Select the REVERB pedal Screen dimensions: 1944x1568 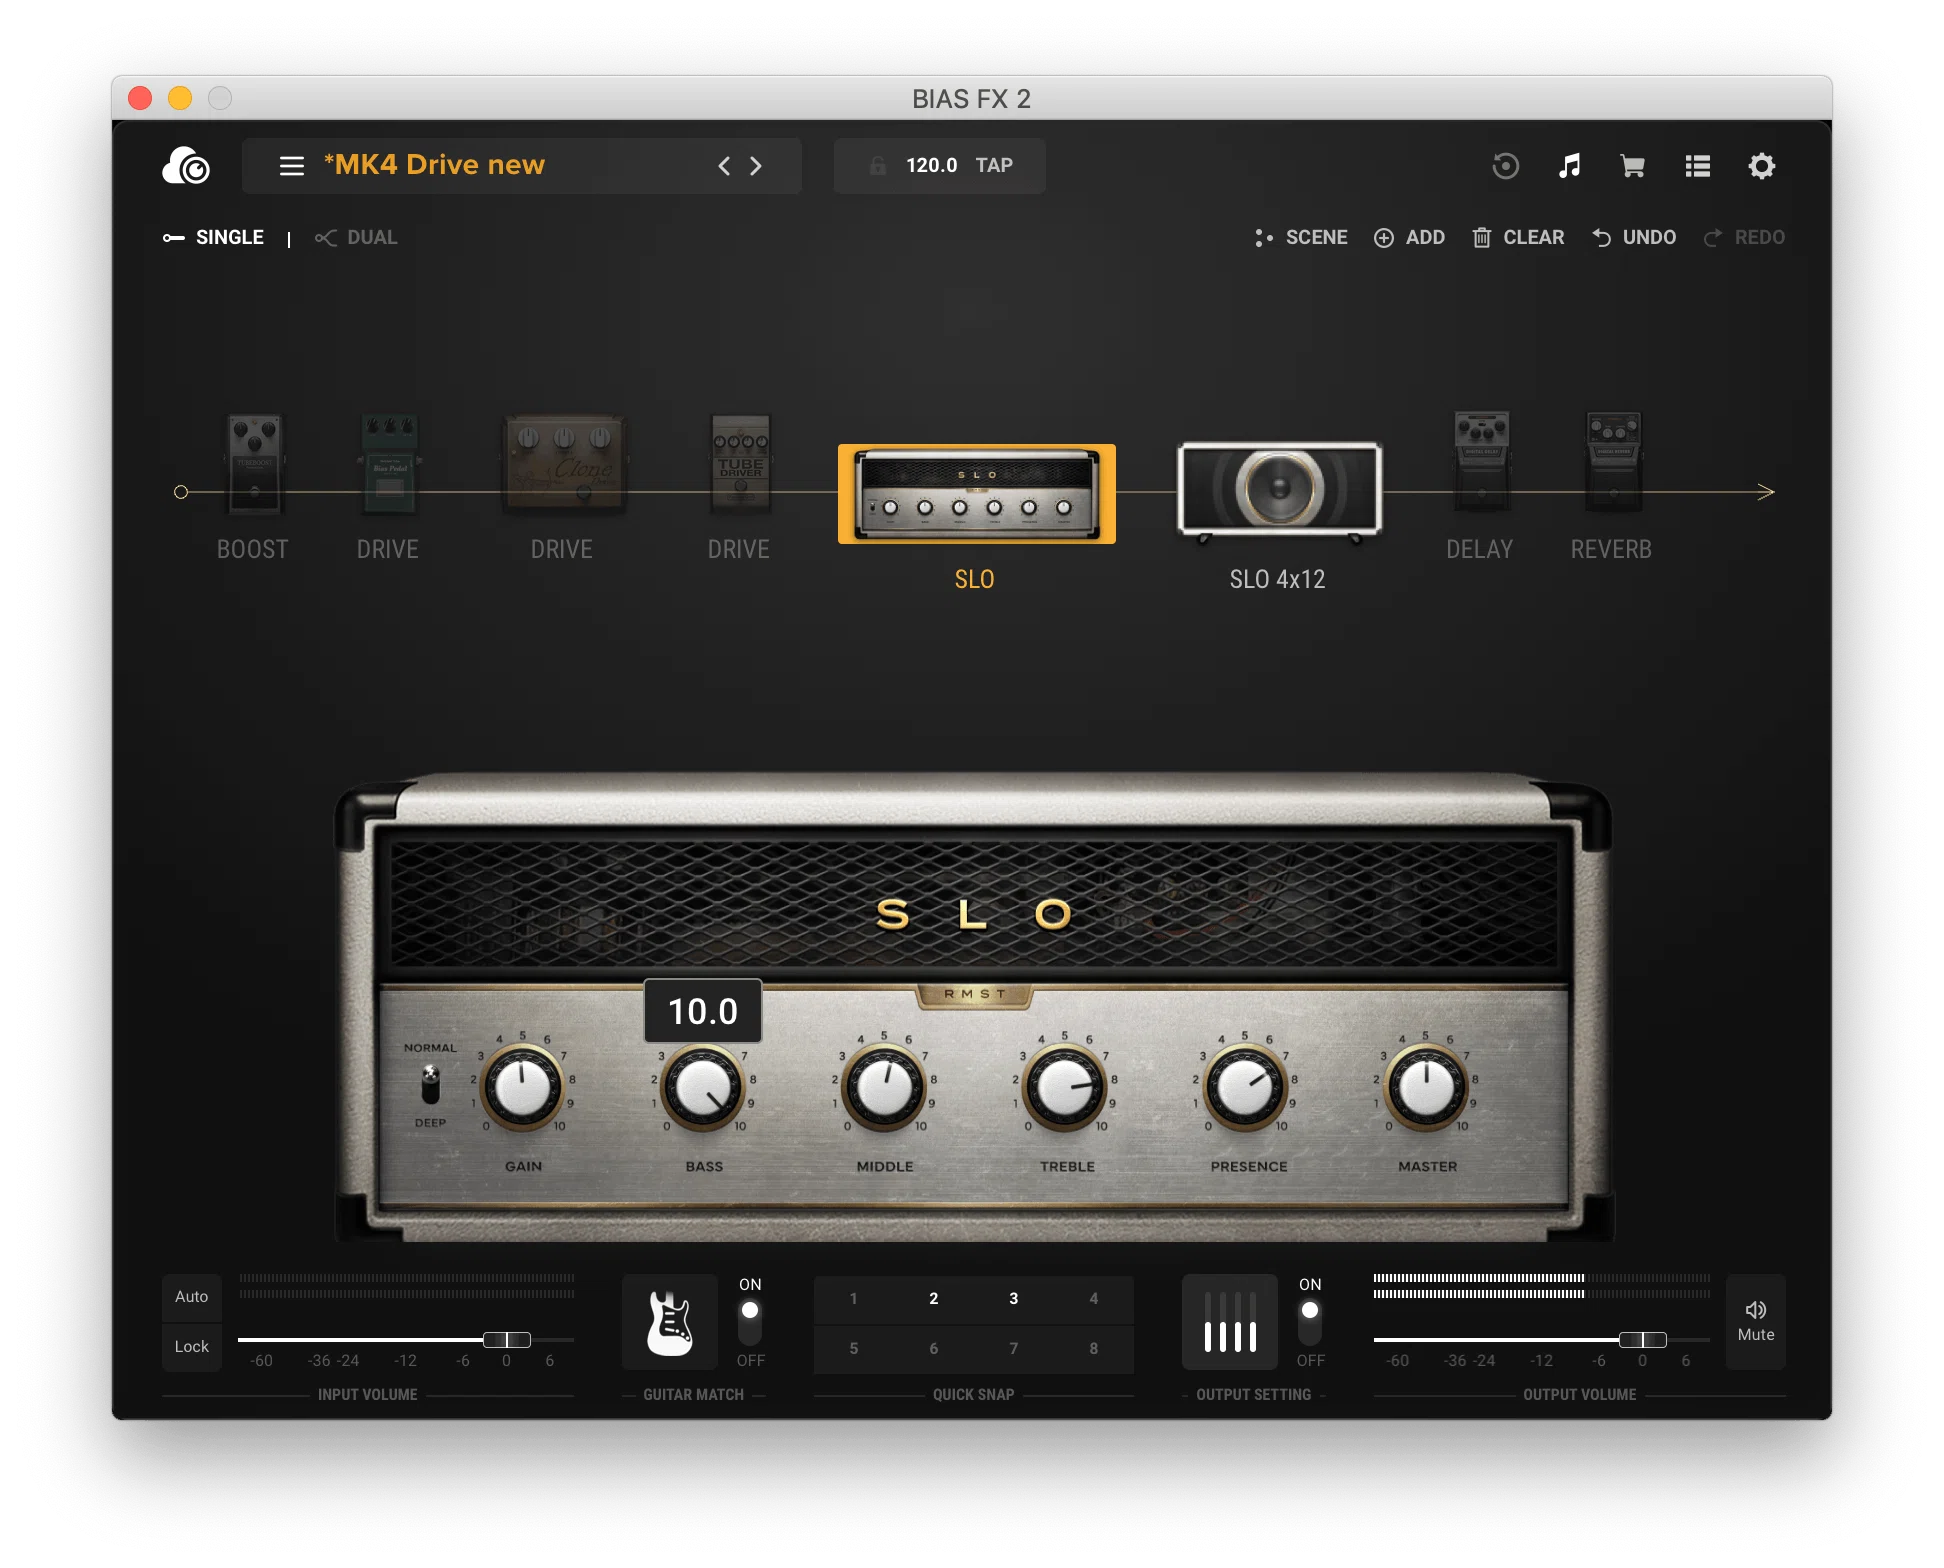coord(1613,461)
